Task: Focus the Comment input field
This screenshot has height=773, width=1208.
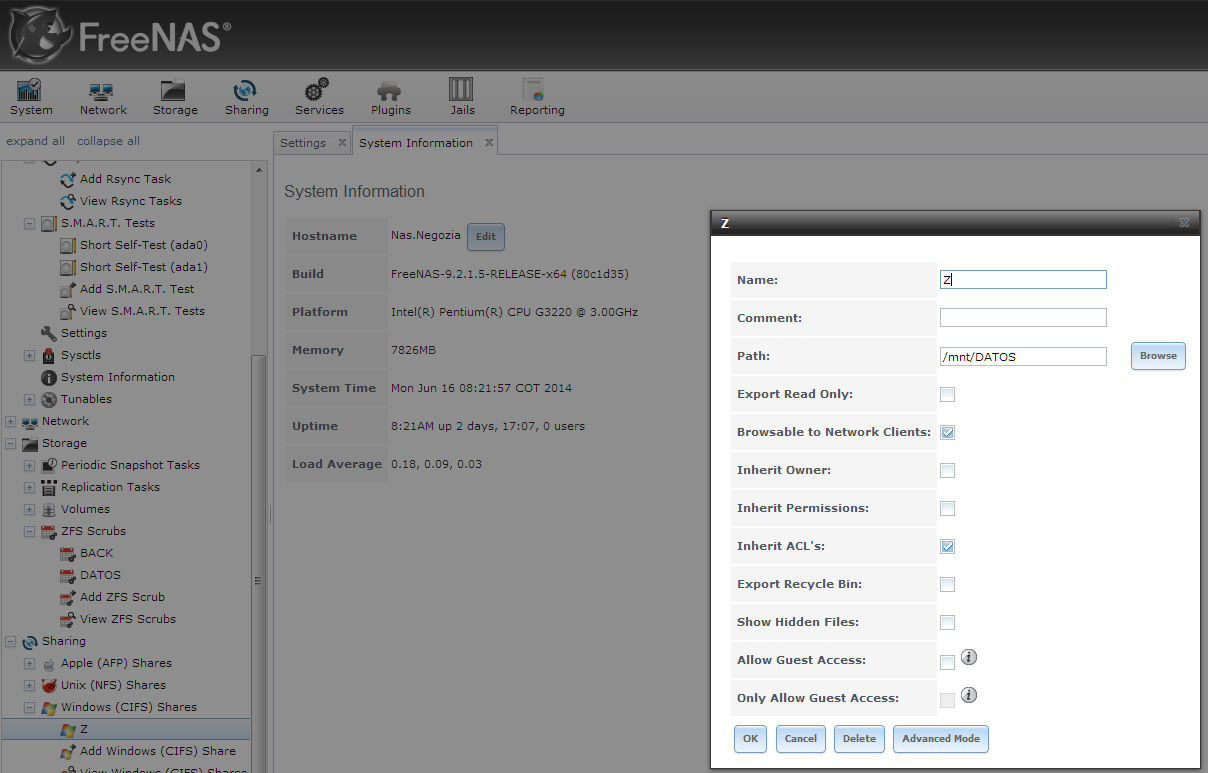Action: [1023, 318]
